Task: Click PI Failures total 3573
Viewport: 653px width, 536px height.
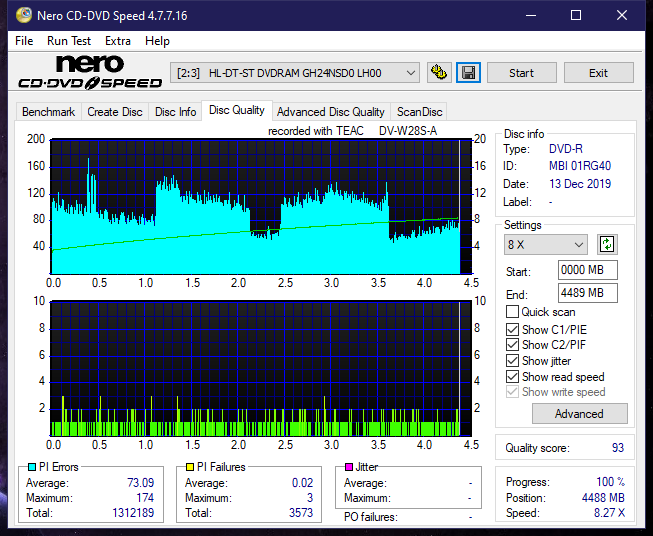Action: coord(301,513)
